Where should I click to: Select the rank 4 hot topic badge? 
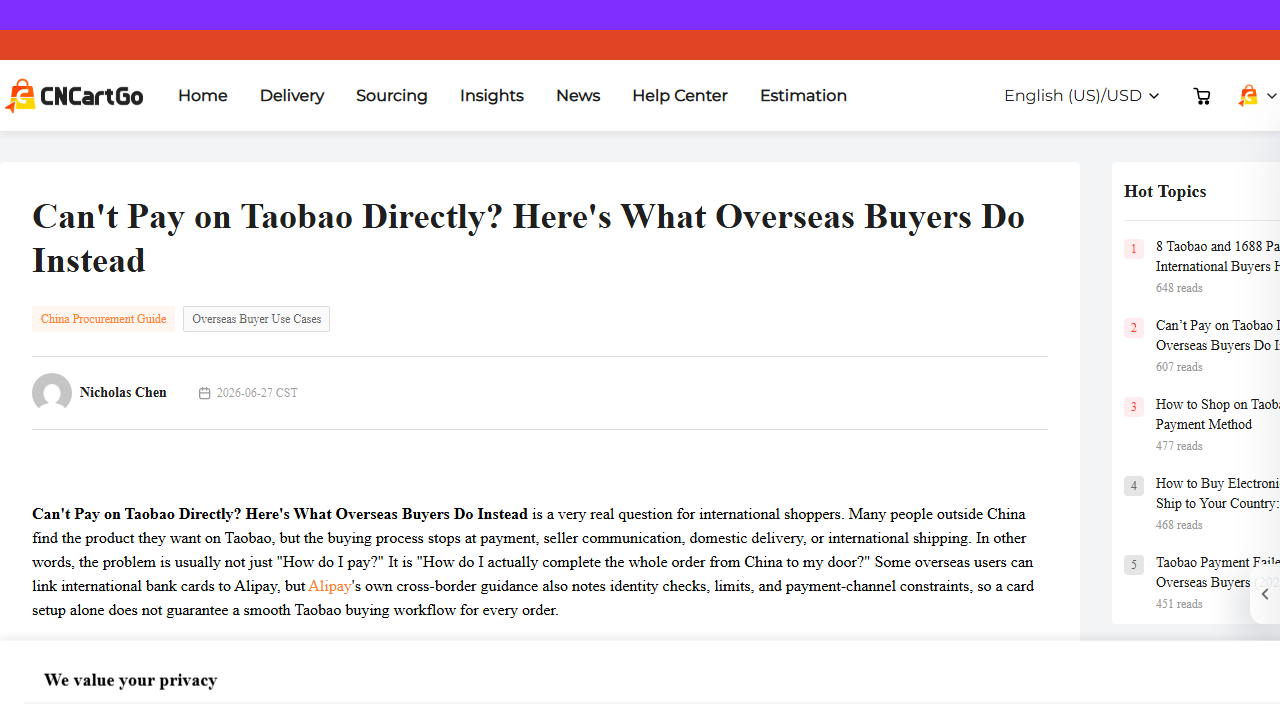point(1134,486)
